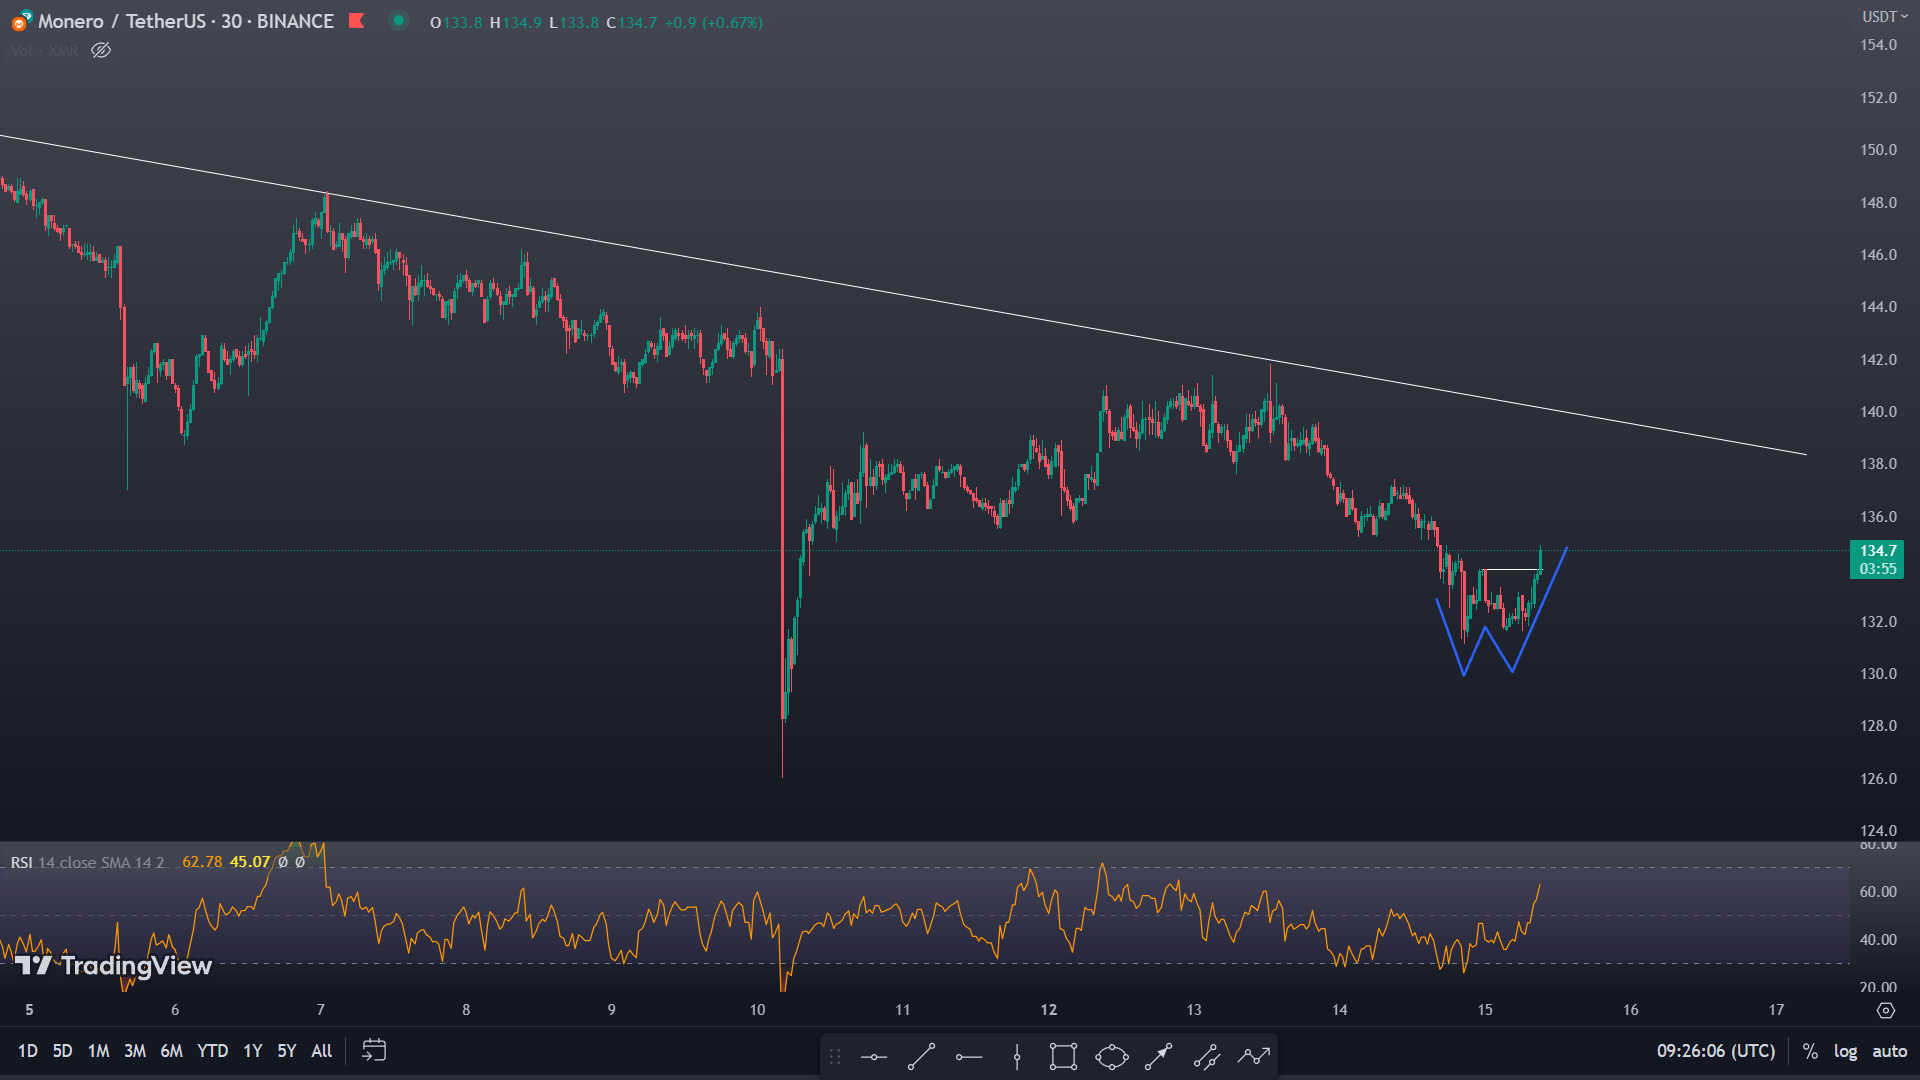Screen dimensions: 1920x1080
Task: Select the 3M date range
Action: 135,1051
